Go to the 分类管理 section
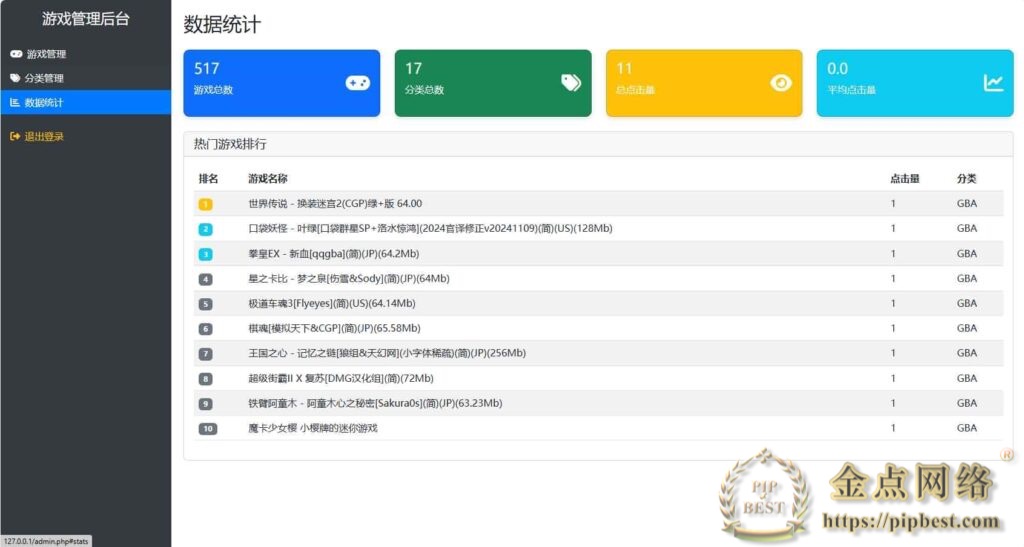1024x547 pixels. click(45, 78)
